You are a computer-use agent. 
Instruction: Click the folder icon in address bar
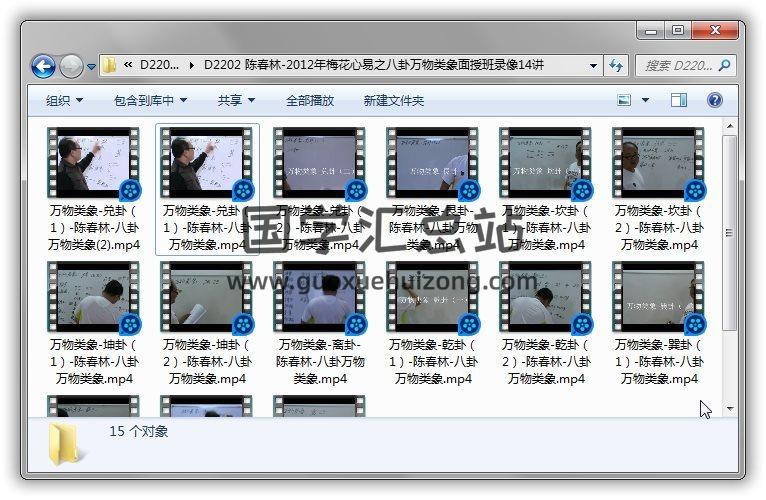110,65
